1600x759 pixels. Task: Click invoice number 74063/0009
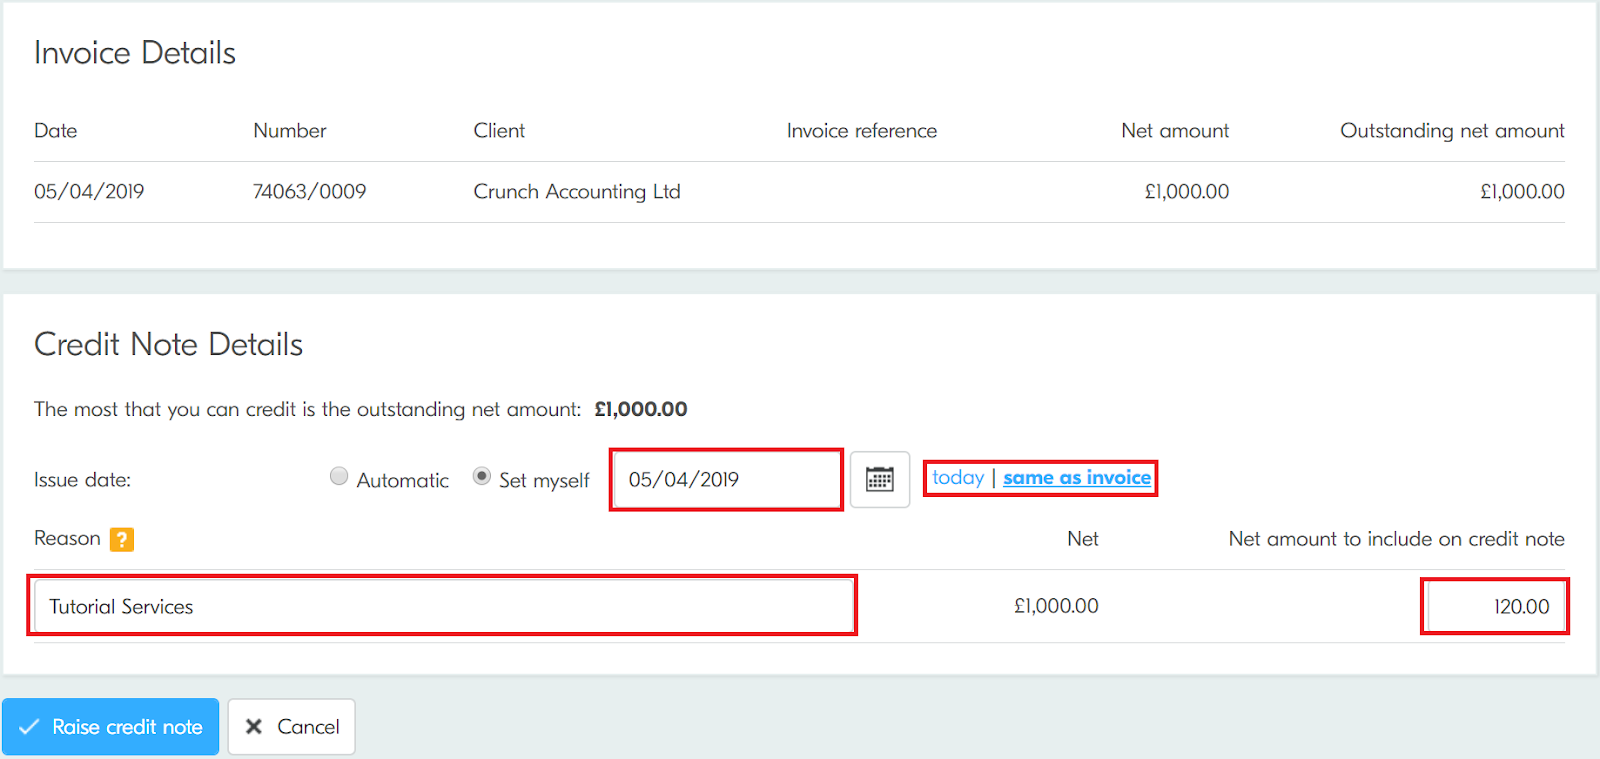(x=310, y=191)
